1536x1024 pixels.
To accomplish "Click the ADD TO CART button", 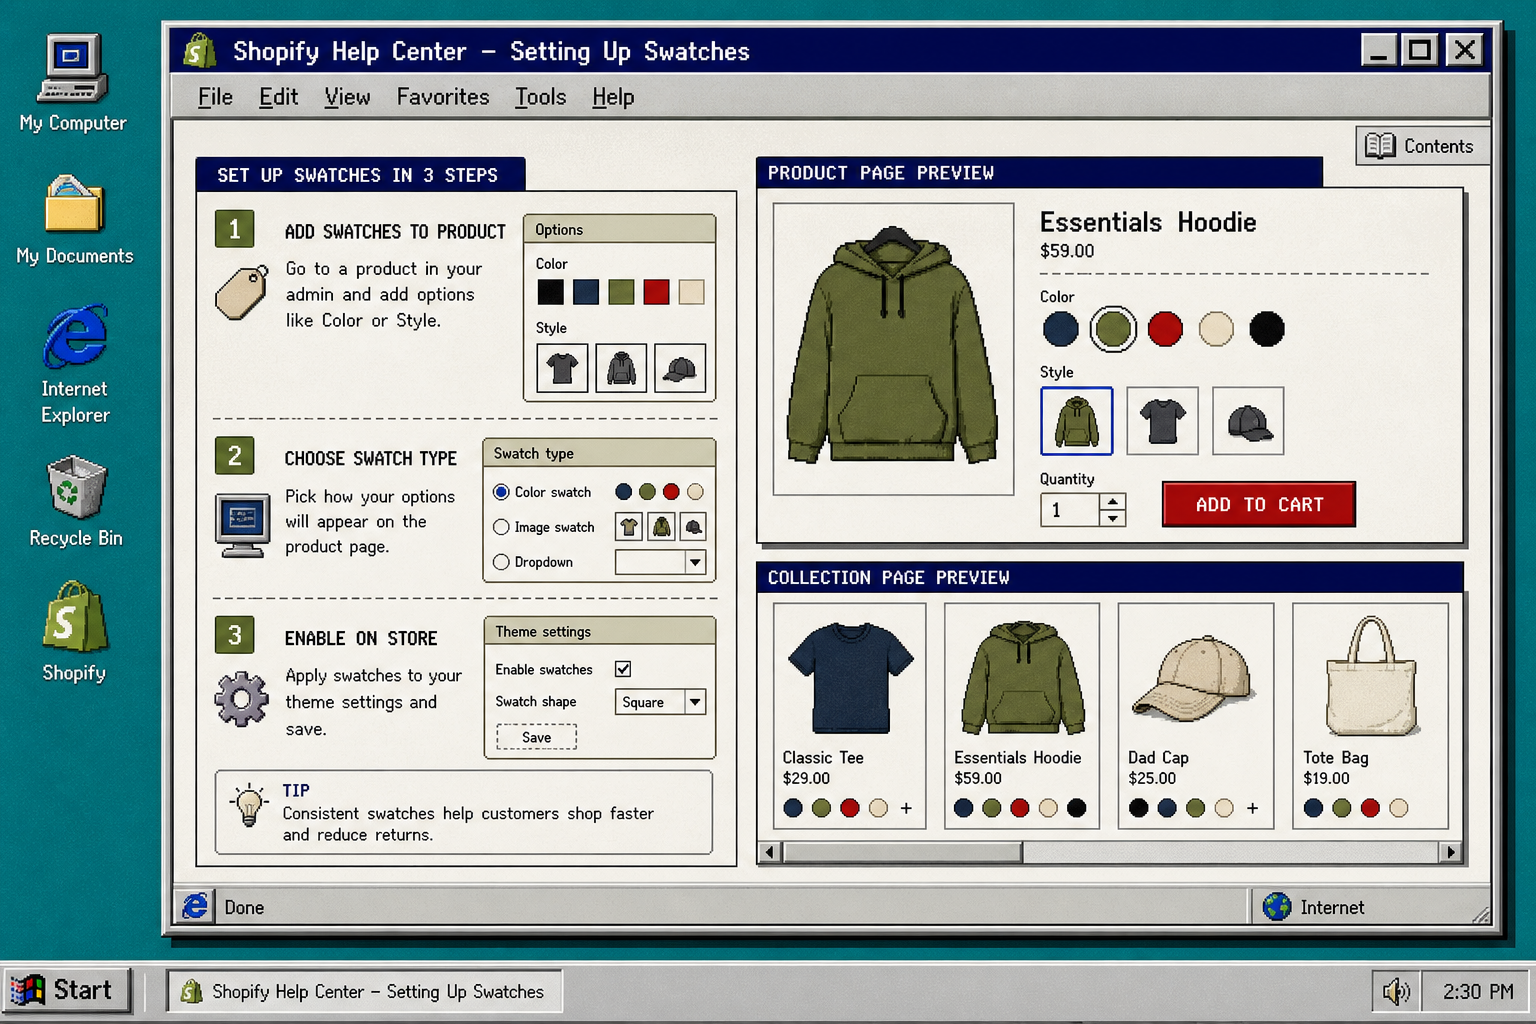I will click(1259, 504).
